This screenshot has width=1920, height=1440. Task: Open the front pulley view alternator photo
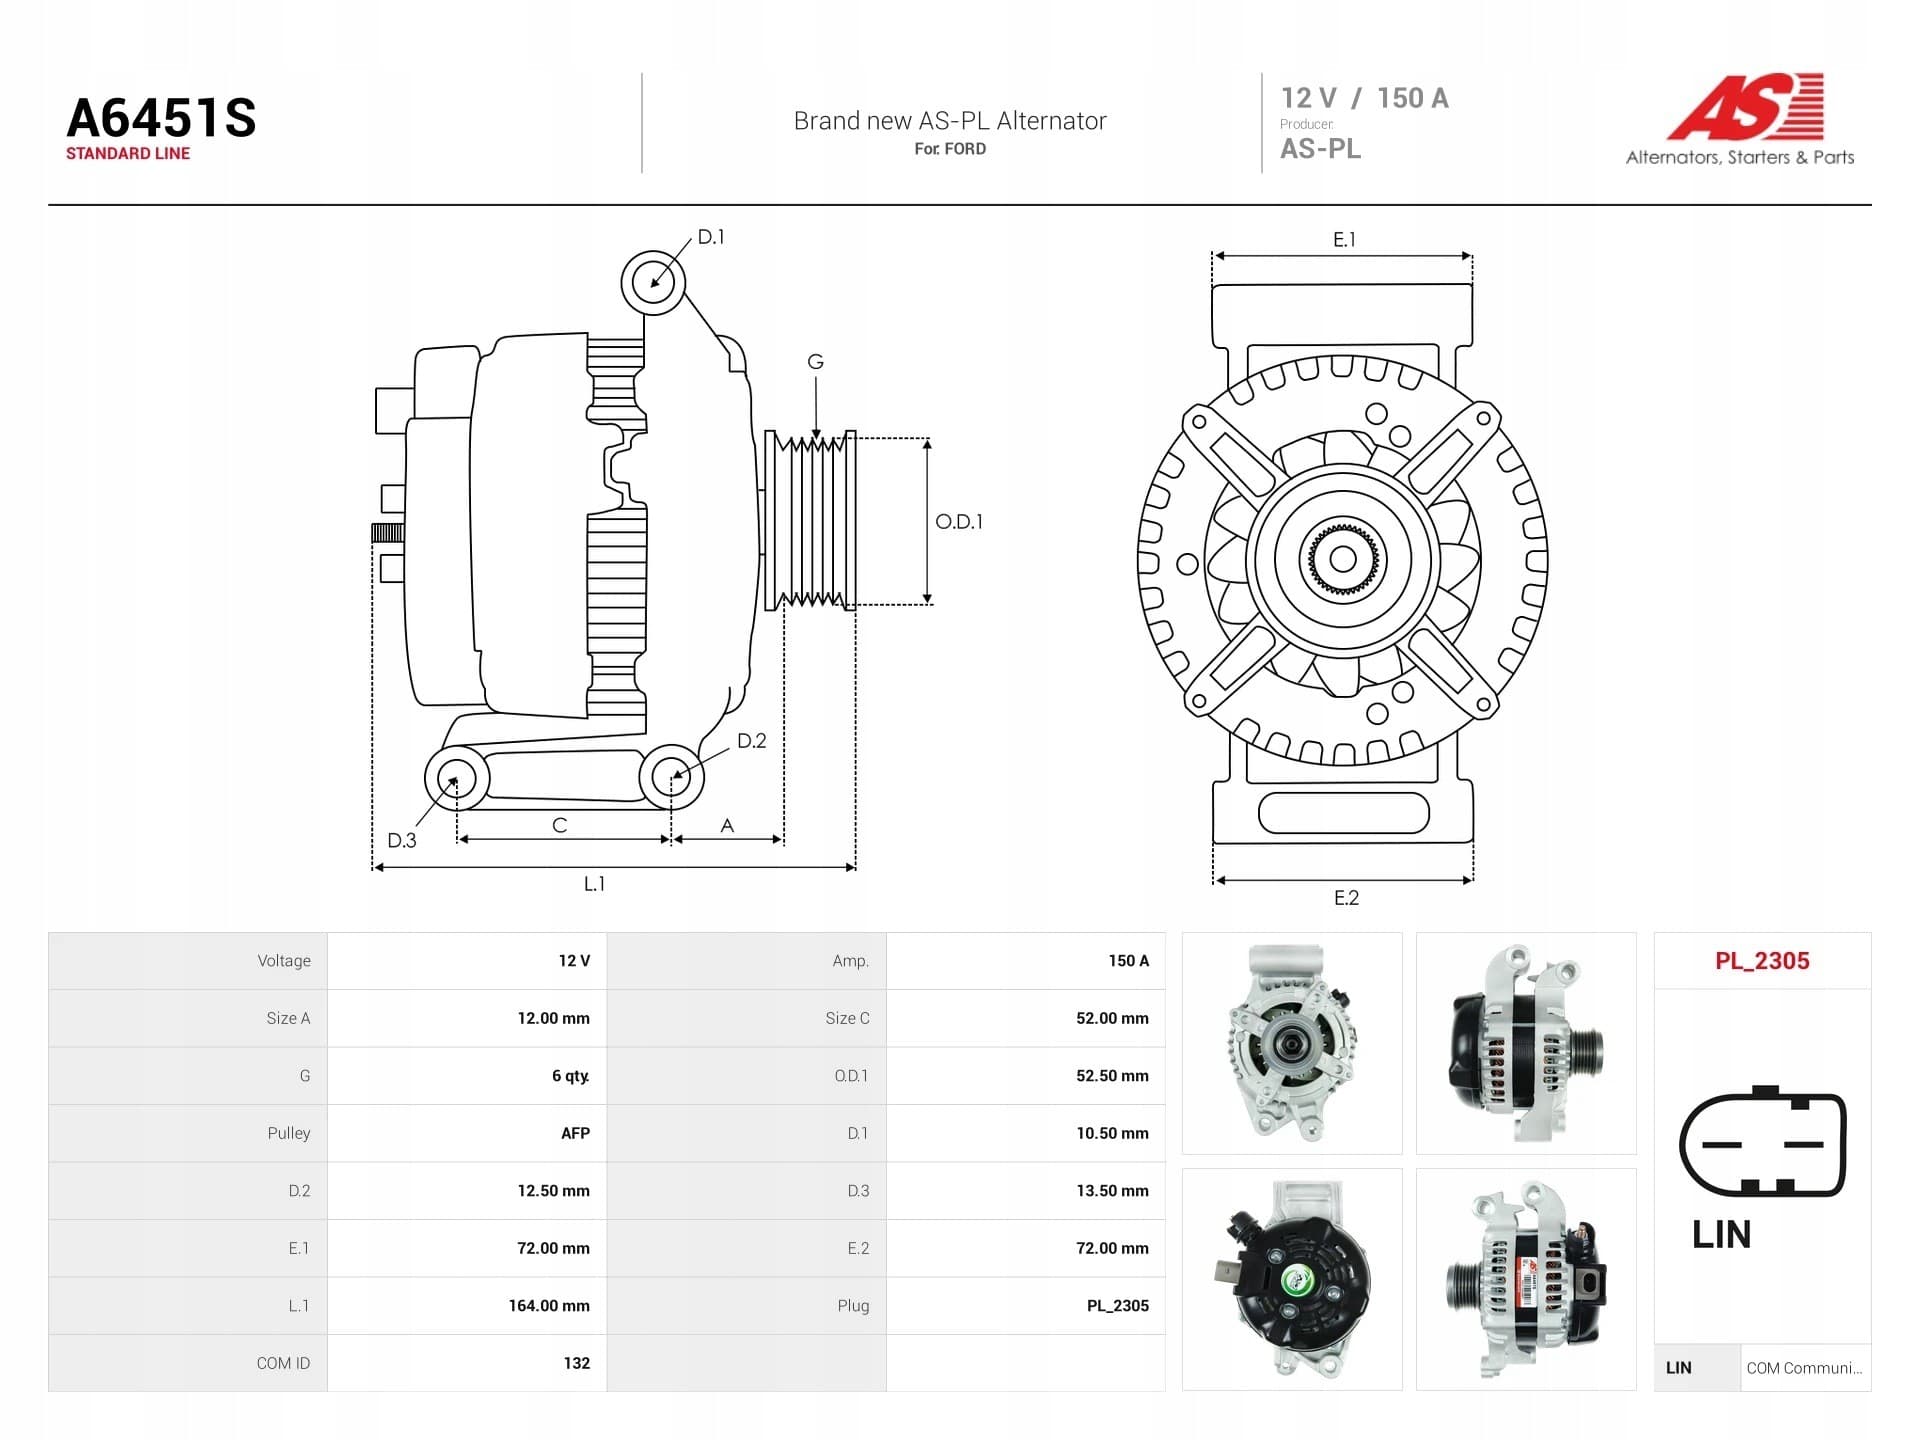[1292, 1043]
